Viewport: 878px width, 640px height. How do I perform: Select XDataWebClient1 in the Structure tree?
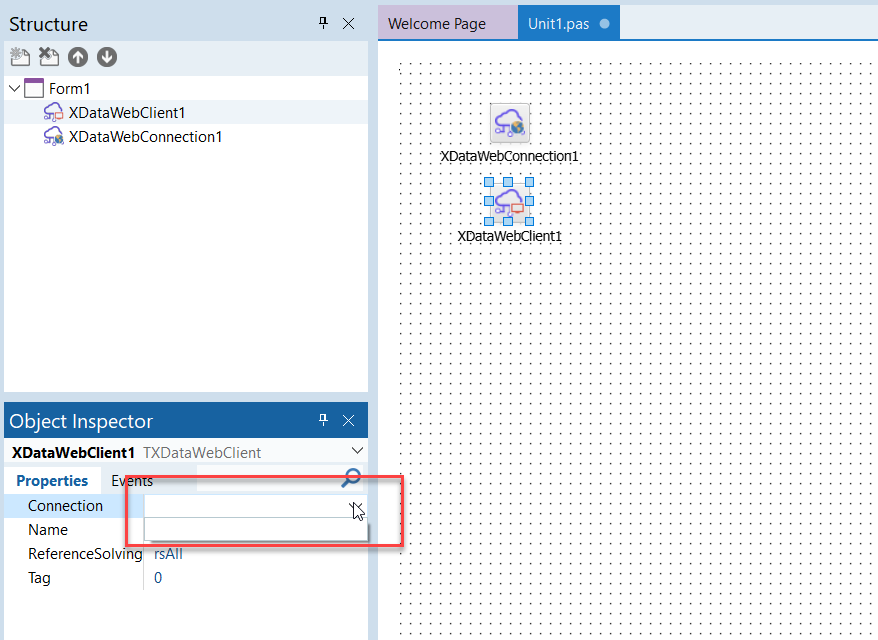(127, 113)
